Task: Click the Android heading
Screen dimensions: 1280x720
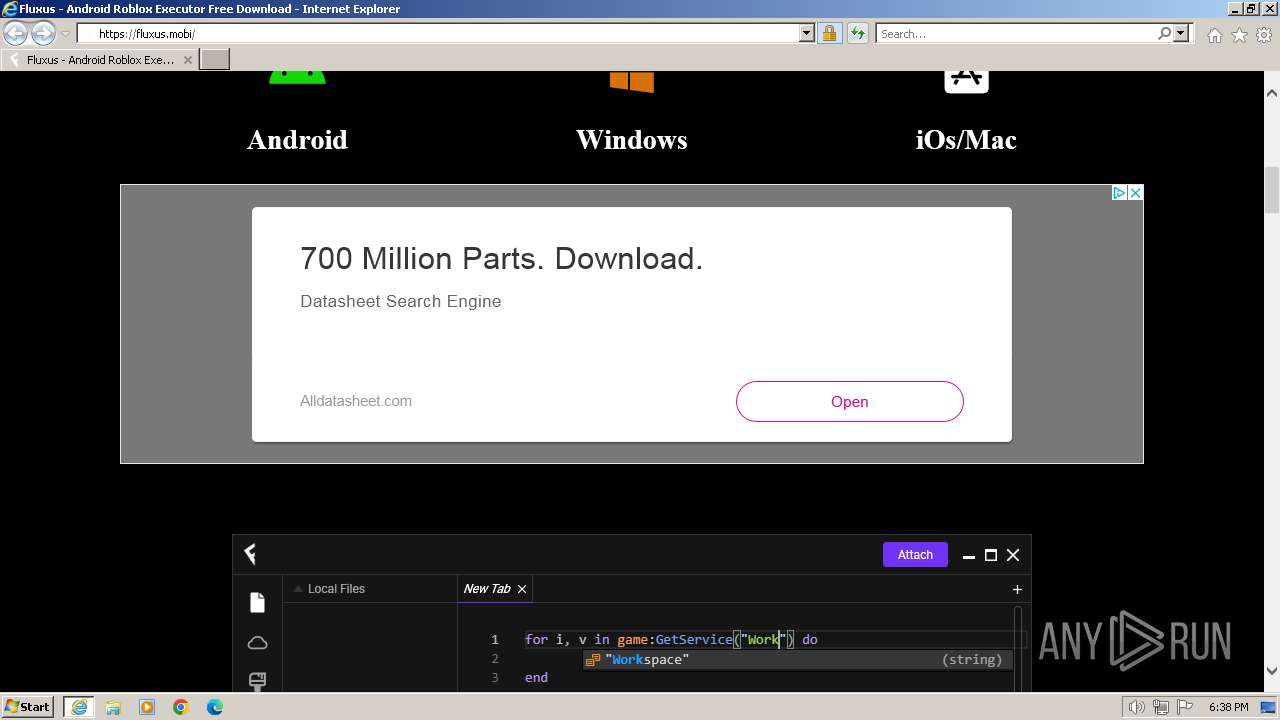Action: point(297,140)
